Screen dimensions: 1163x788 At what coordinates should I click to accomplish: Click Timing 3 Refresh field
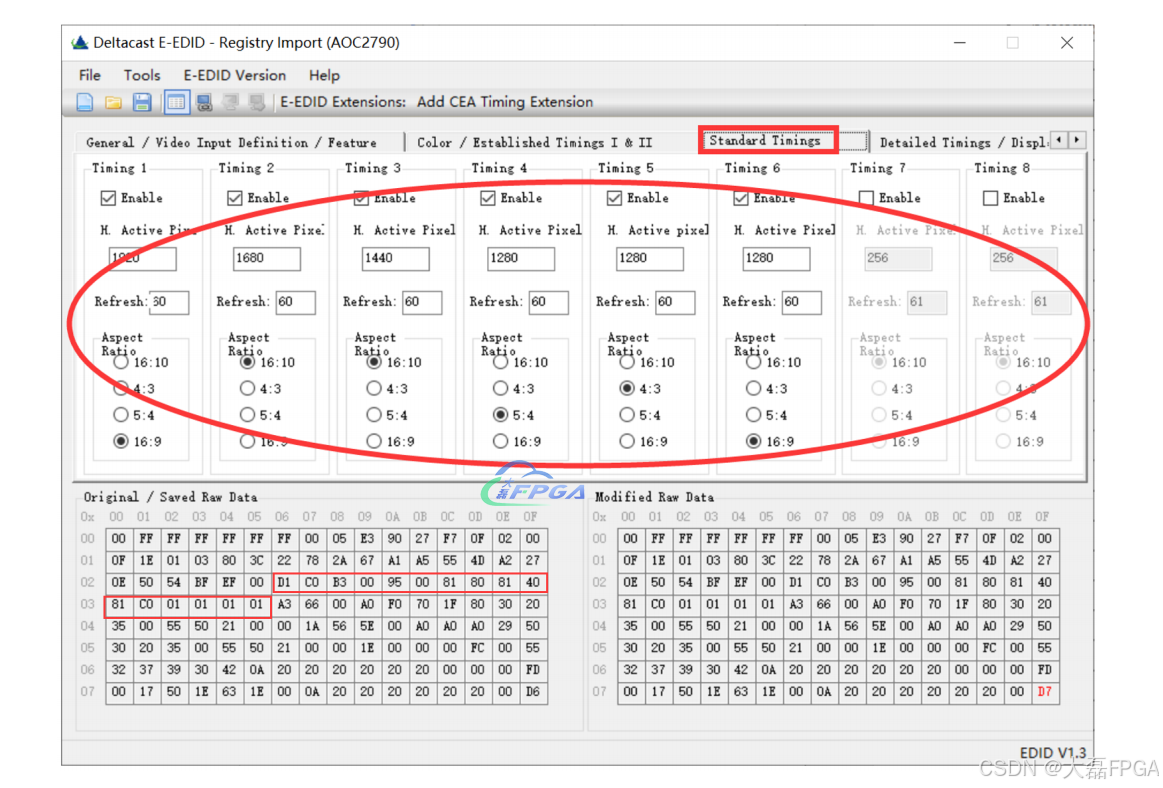422,302
